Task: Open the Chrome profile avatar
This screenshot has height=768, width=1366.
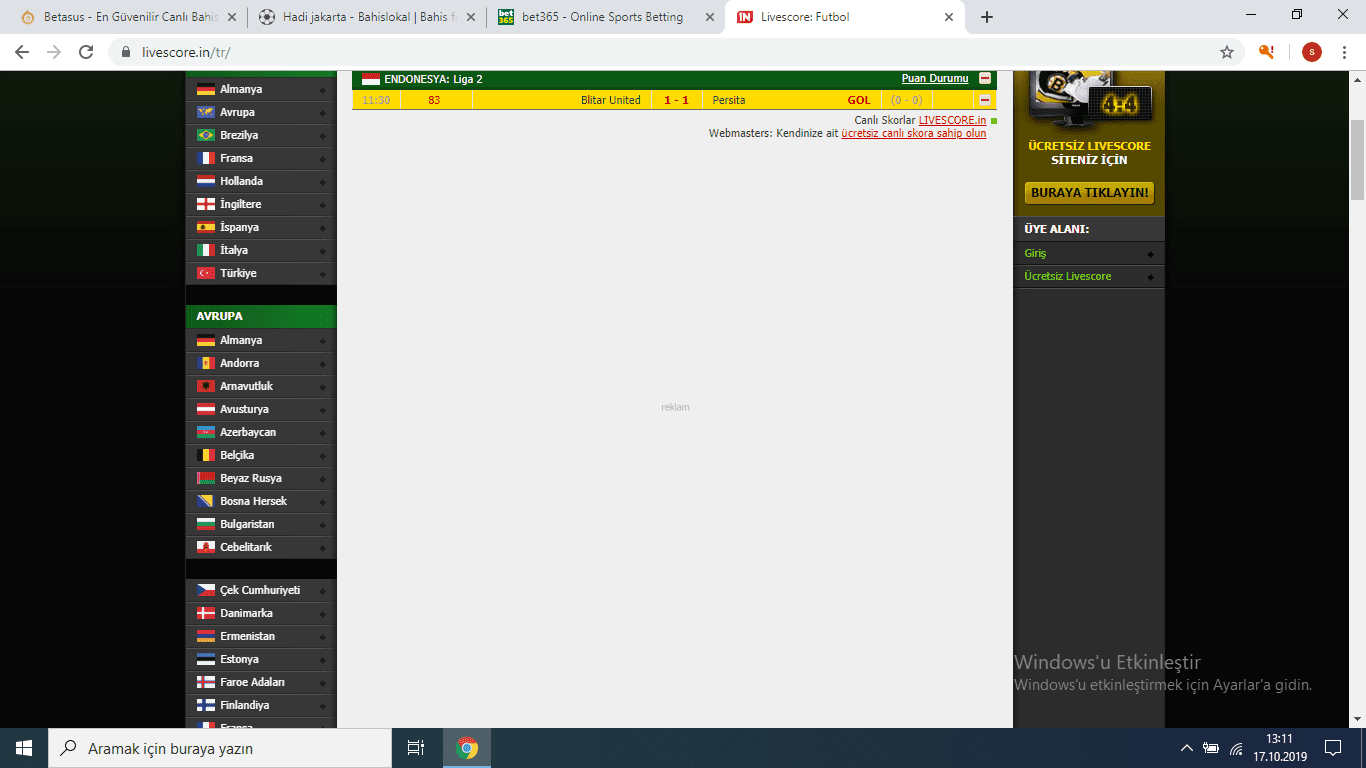Action: pyautogui.click(x=1311, y=52)
